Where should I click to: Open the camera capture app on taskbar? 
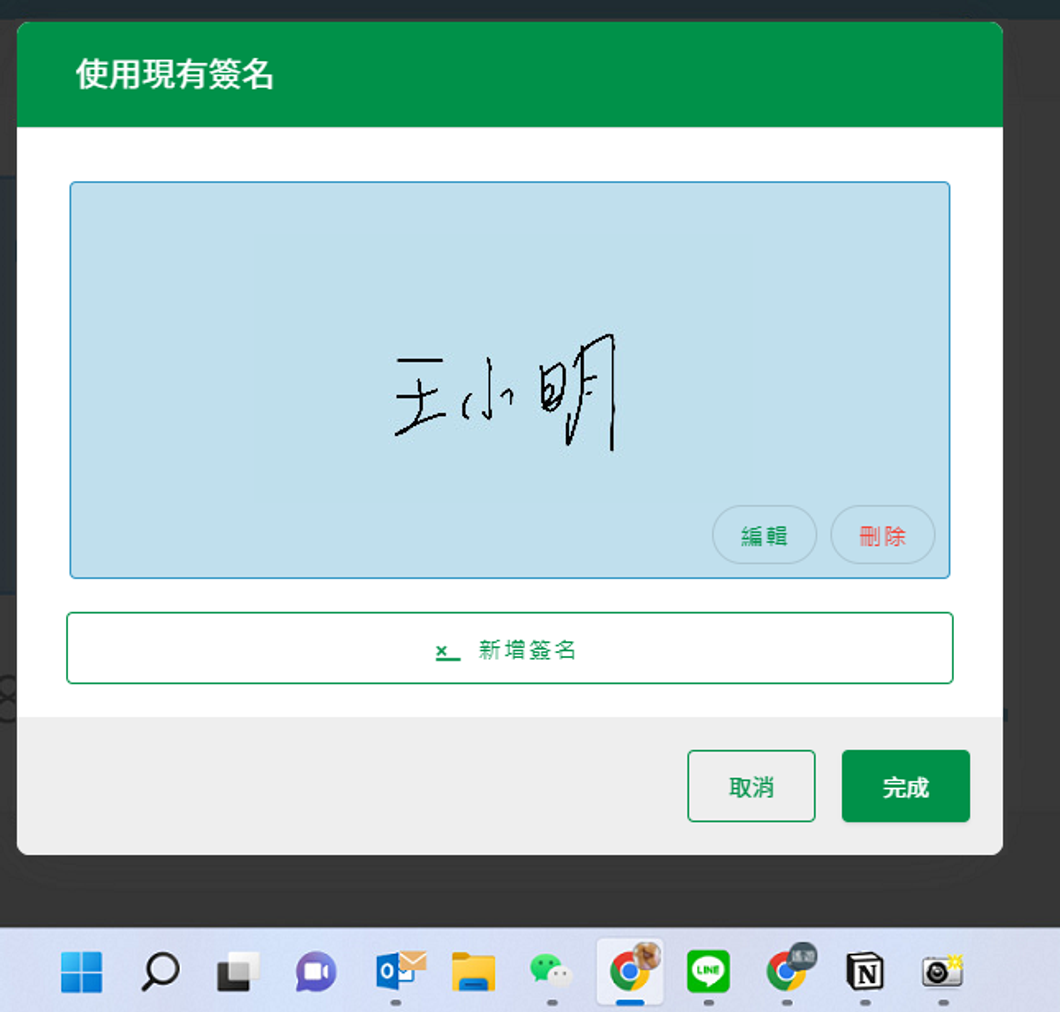[942, 971]
